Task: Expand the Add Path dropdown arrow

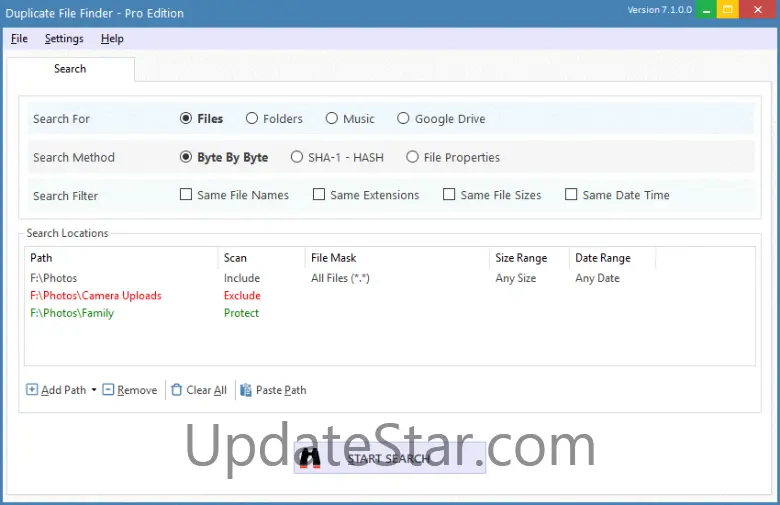Action: click(x=94, y=390)
